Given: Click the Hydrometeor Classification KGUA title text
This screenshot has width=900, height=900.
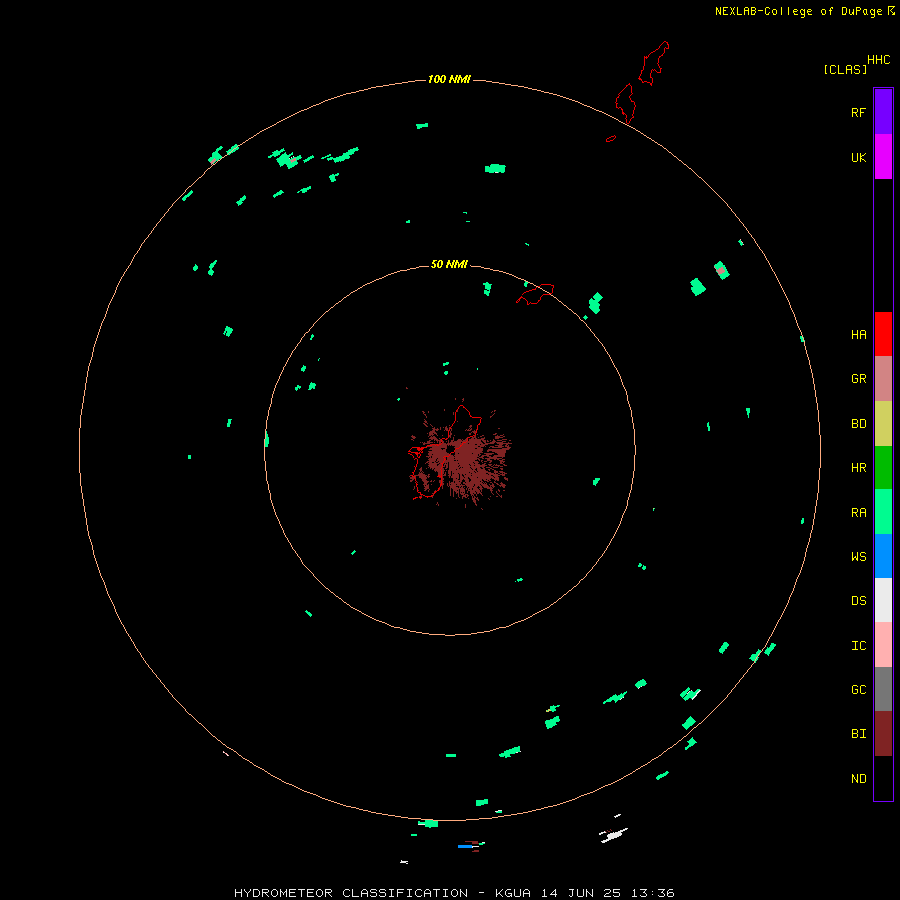Looking at the screenshot, I should (454, 893).
